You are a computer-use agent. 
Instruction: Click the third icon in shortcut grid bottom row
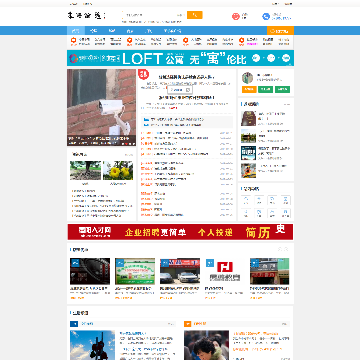pyautogui.click(x=272, y=213)
